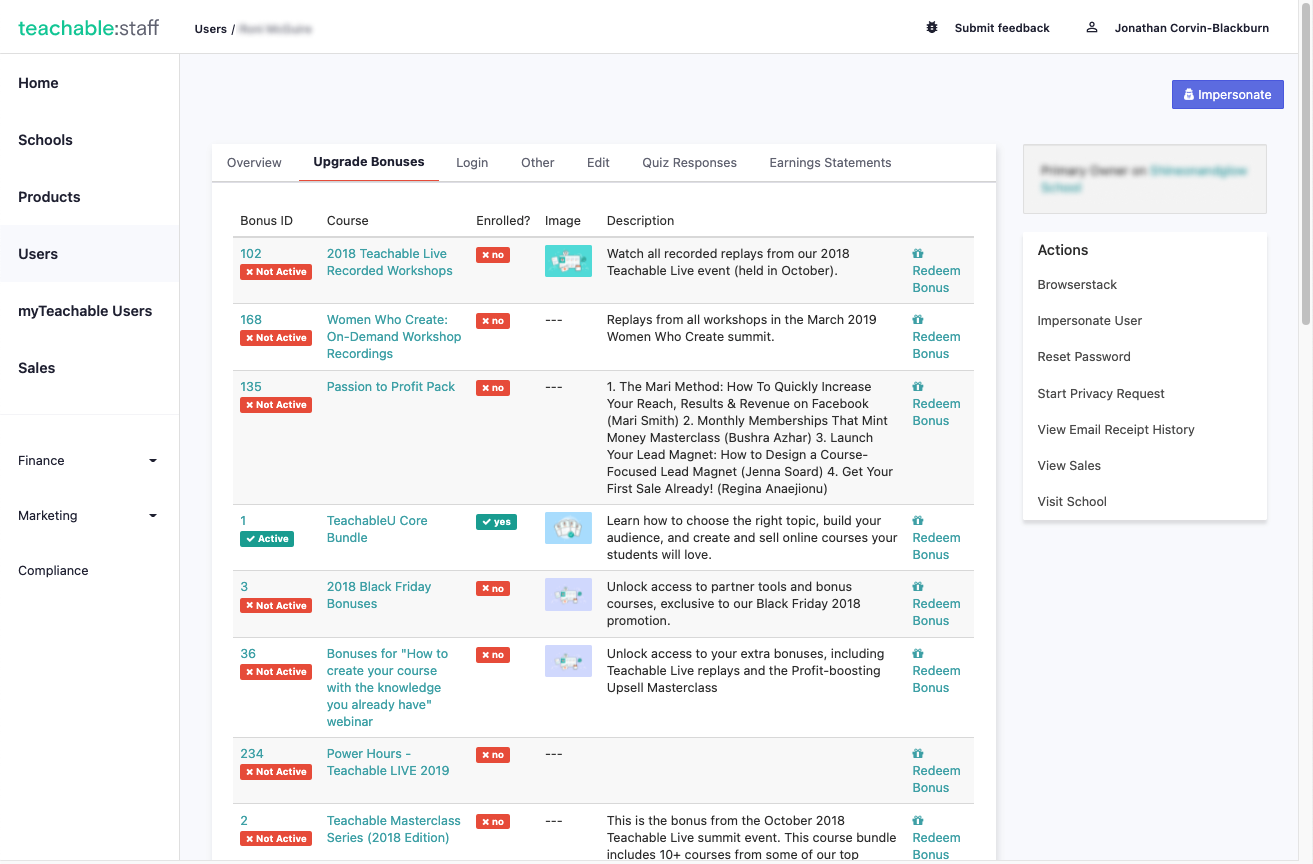Click Impersonate User action
The image size is (1313, 864).
(1089, 321)
